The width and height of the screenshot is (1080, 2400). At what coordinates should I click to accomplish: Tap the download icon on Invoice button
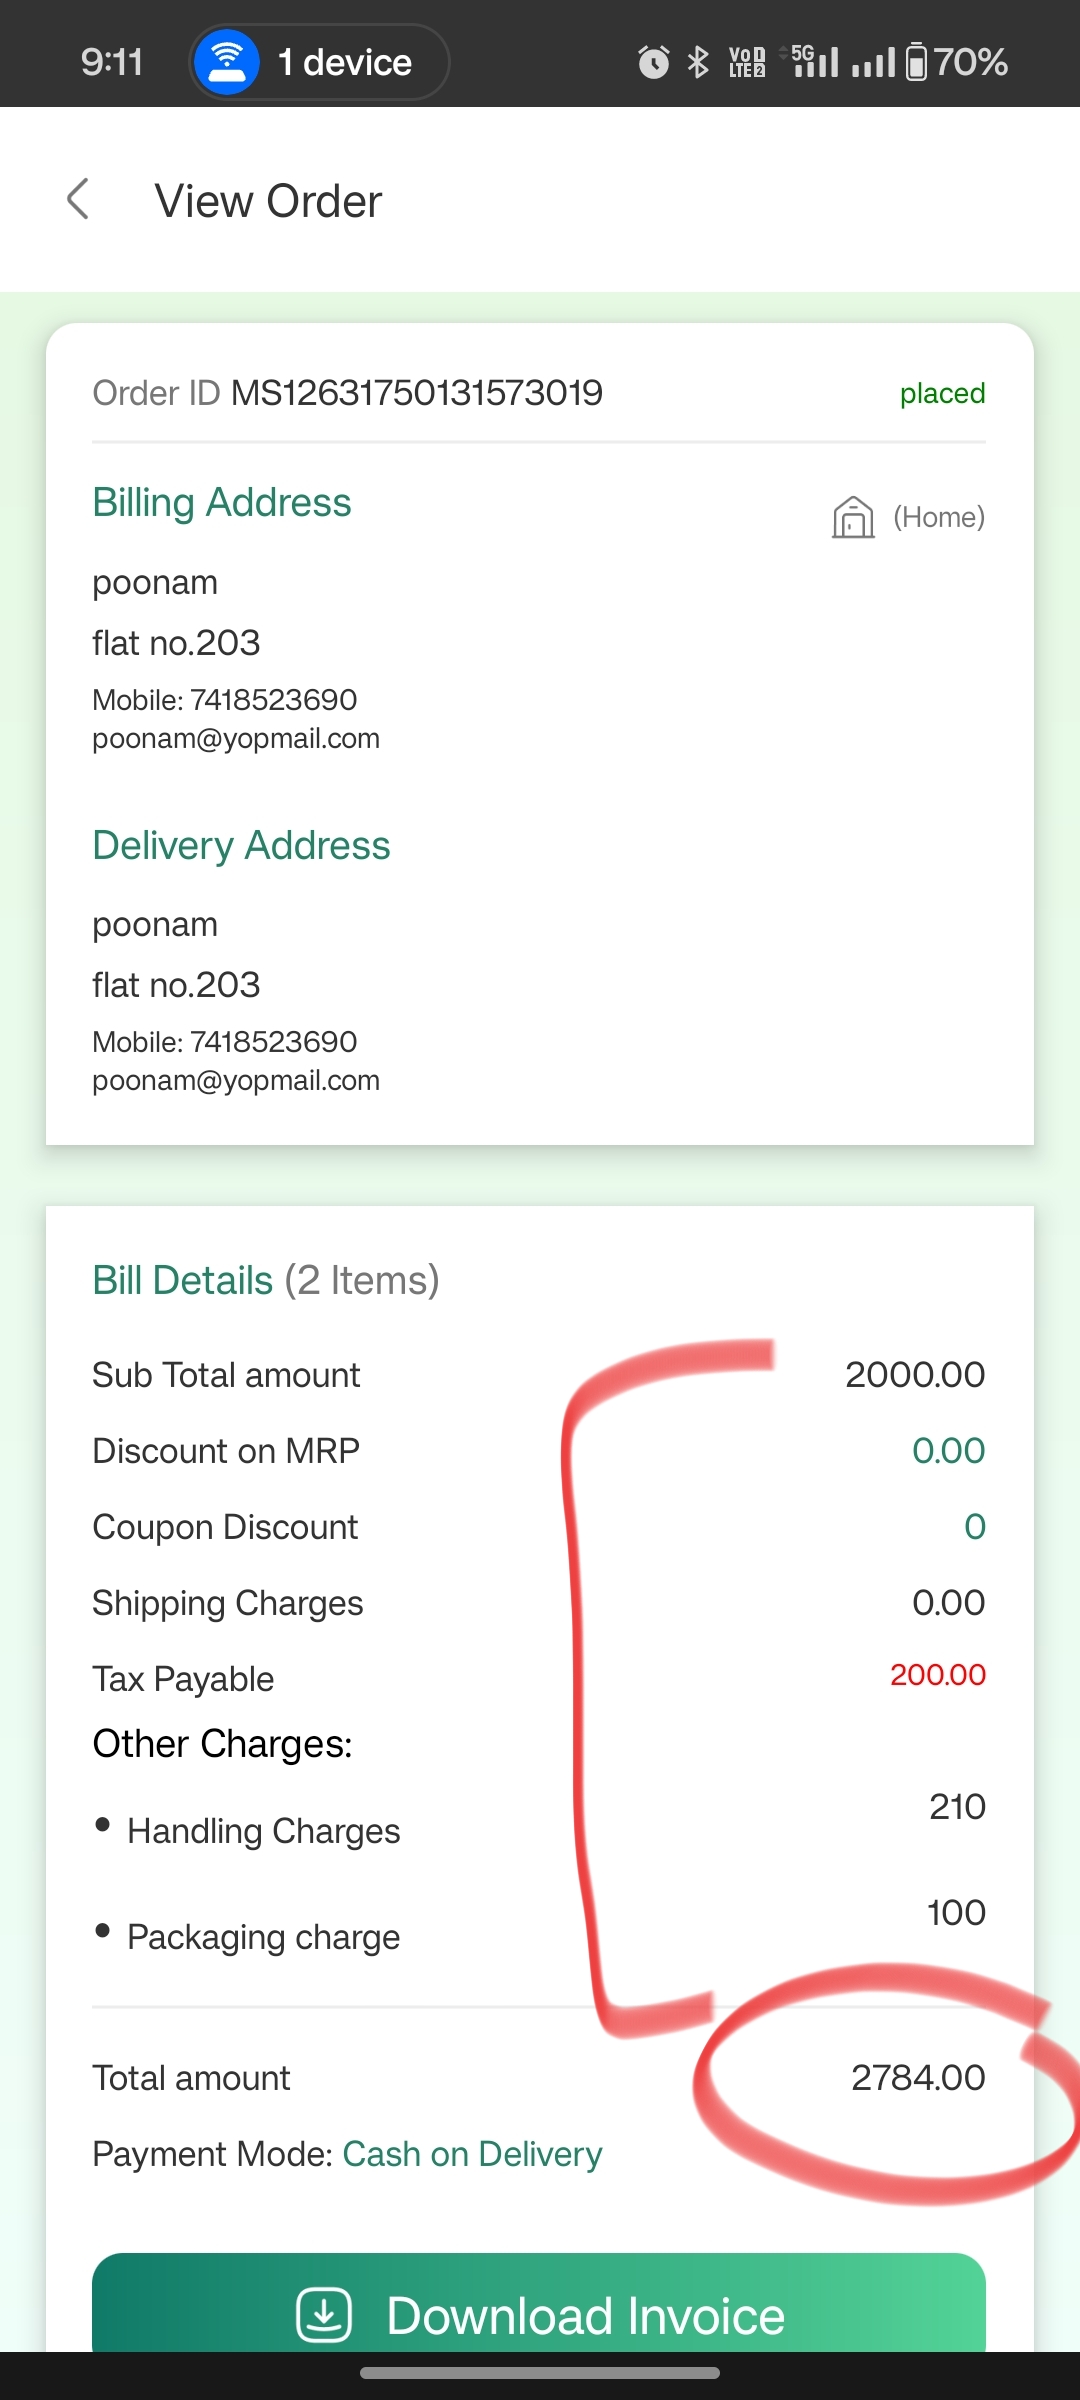point(324,2315)
